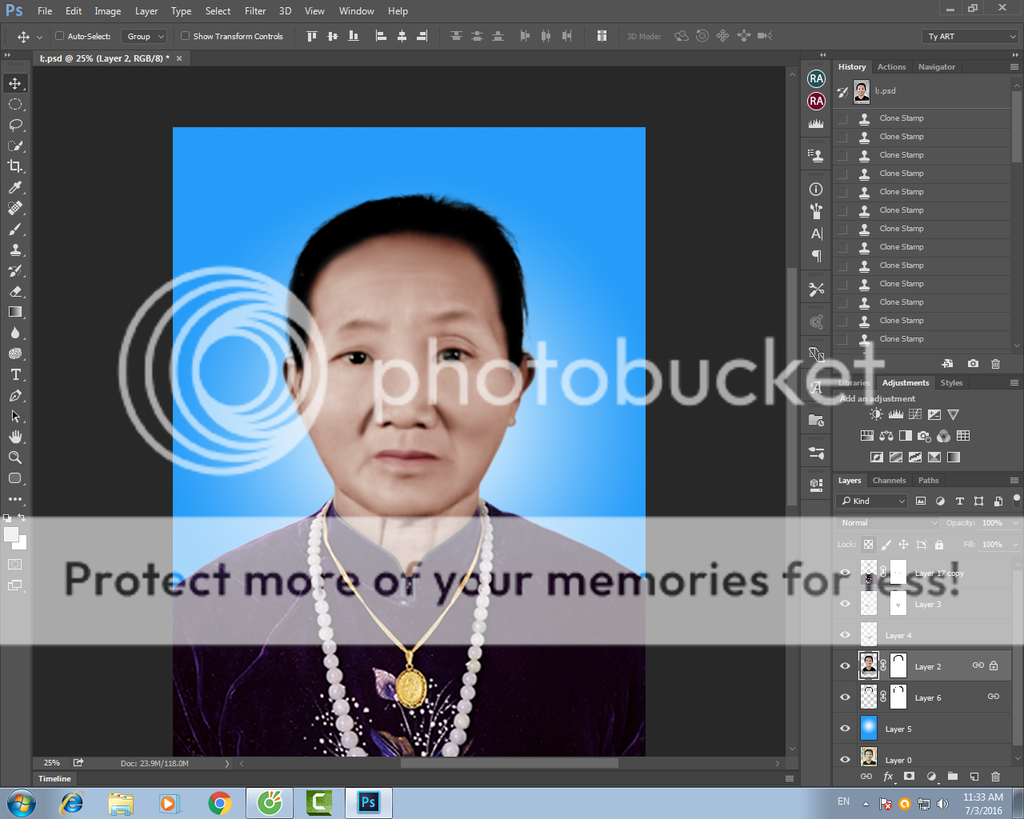Open the History panel options menu
The image size is (1024, 819).
[1014, 67]
